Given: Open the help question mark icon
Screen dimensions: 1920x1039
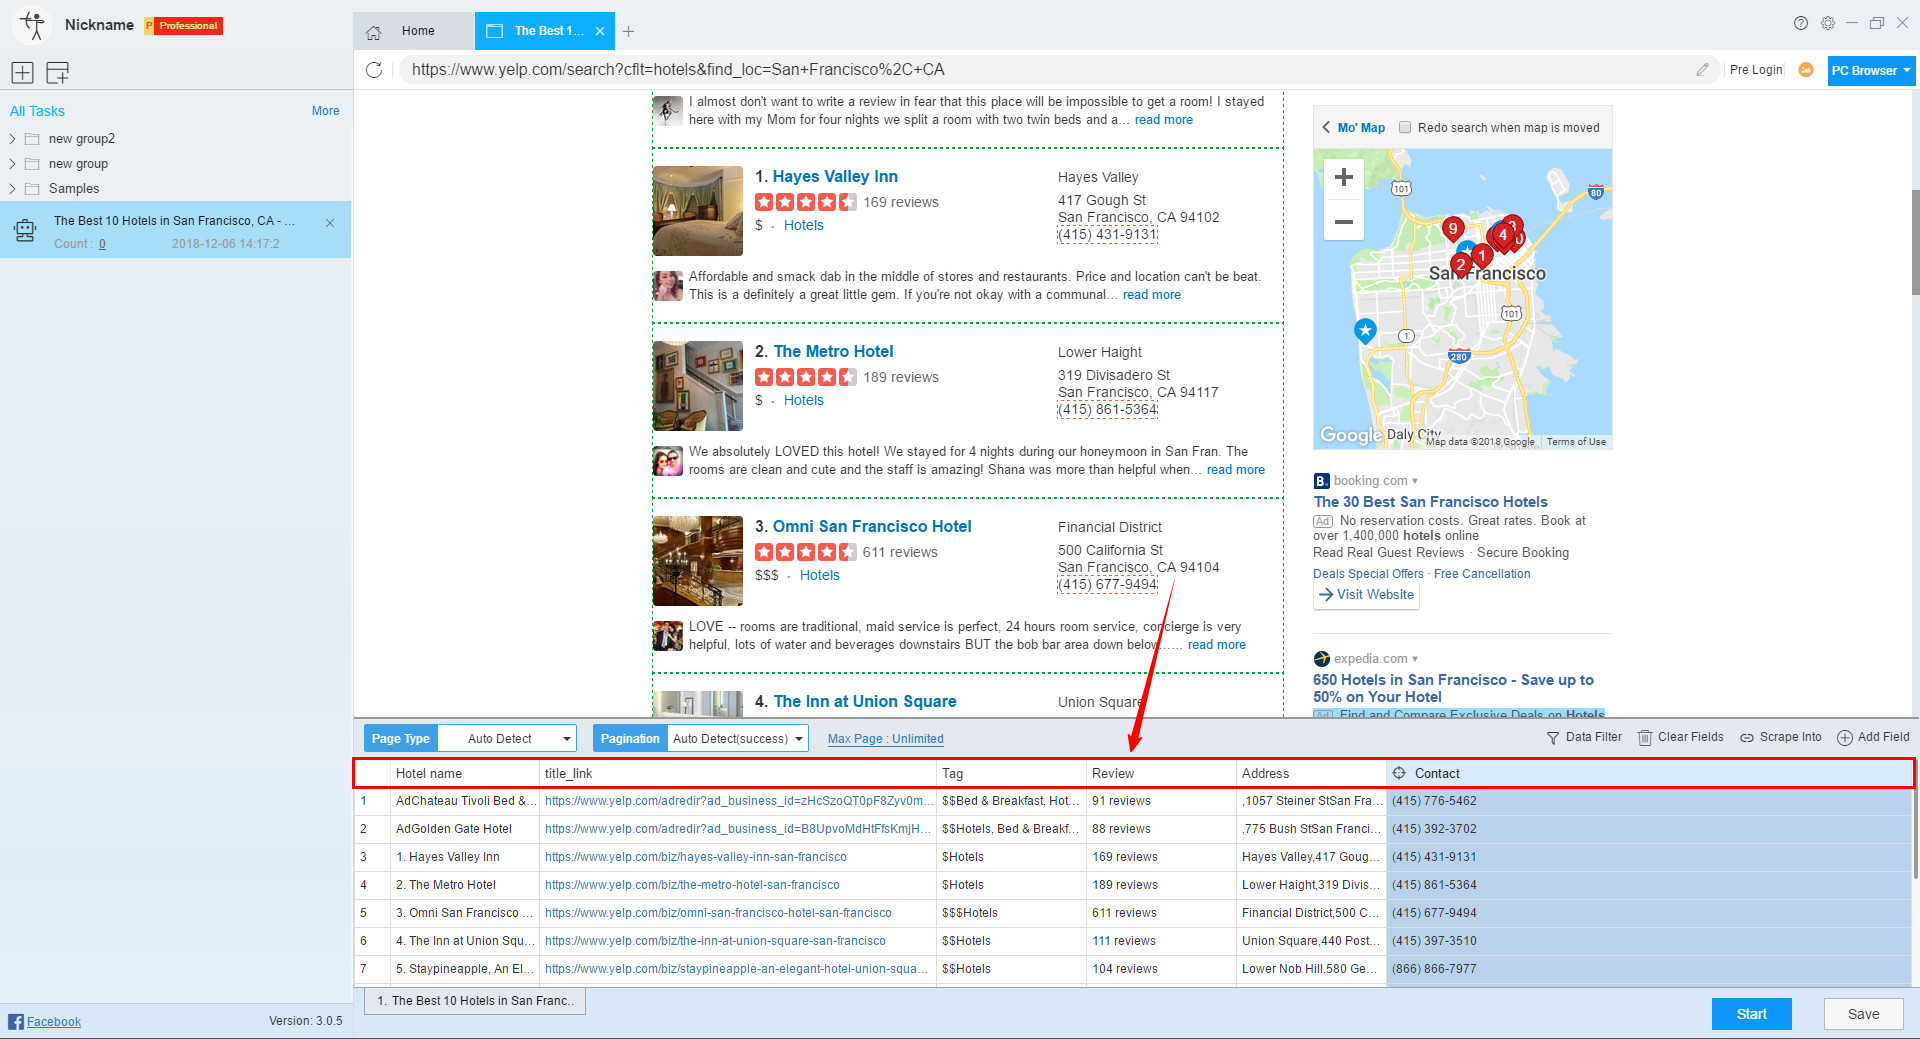Looking at the screenshot, I should tap(1801, 23).
